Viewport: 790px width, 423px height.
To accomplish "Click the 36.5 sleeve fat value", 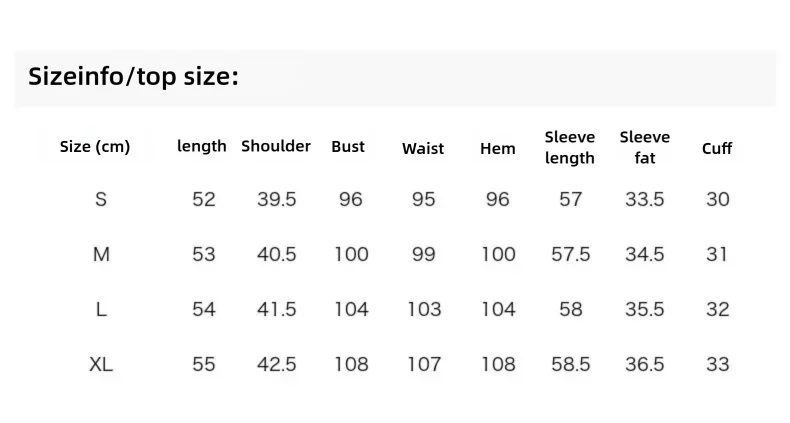I will point(645,364).
